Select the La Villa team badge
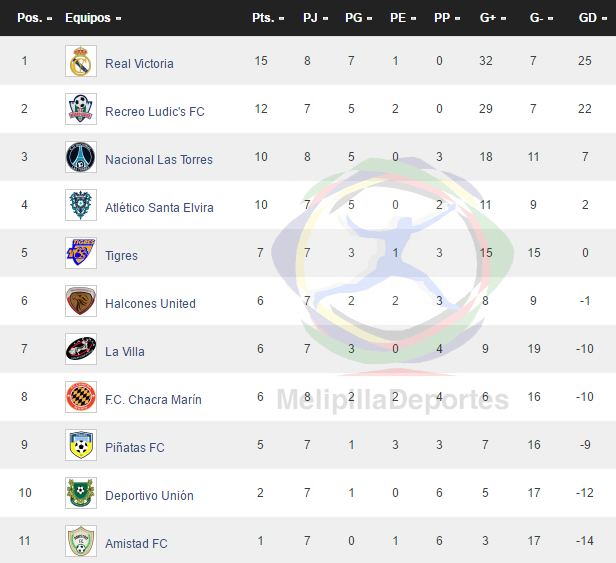The height and width of the screenshot is (563, 616). 81,349
